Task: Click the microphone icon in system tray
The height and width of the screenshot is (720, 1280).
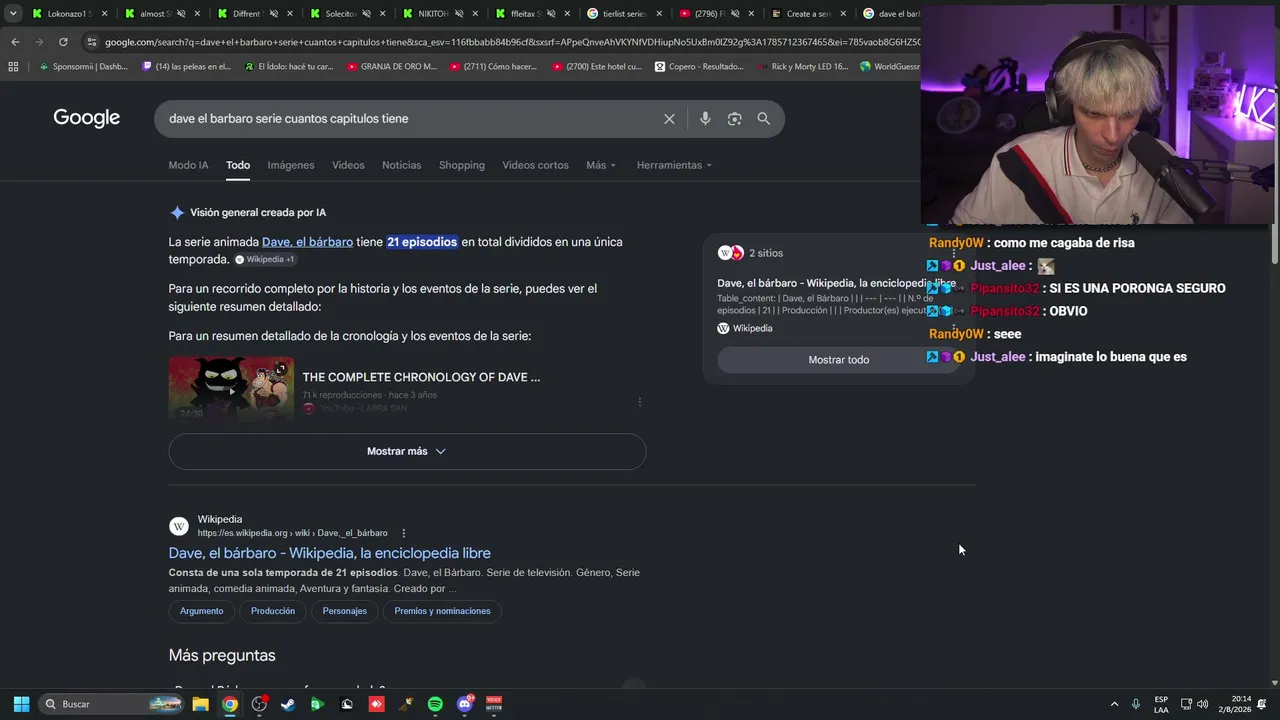Action: point(1136,704)
